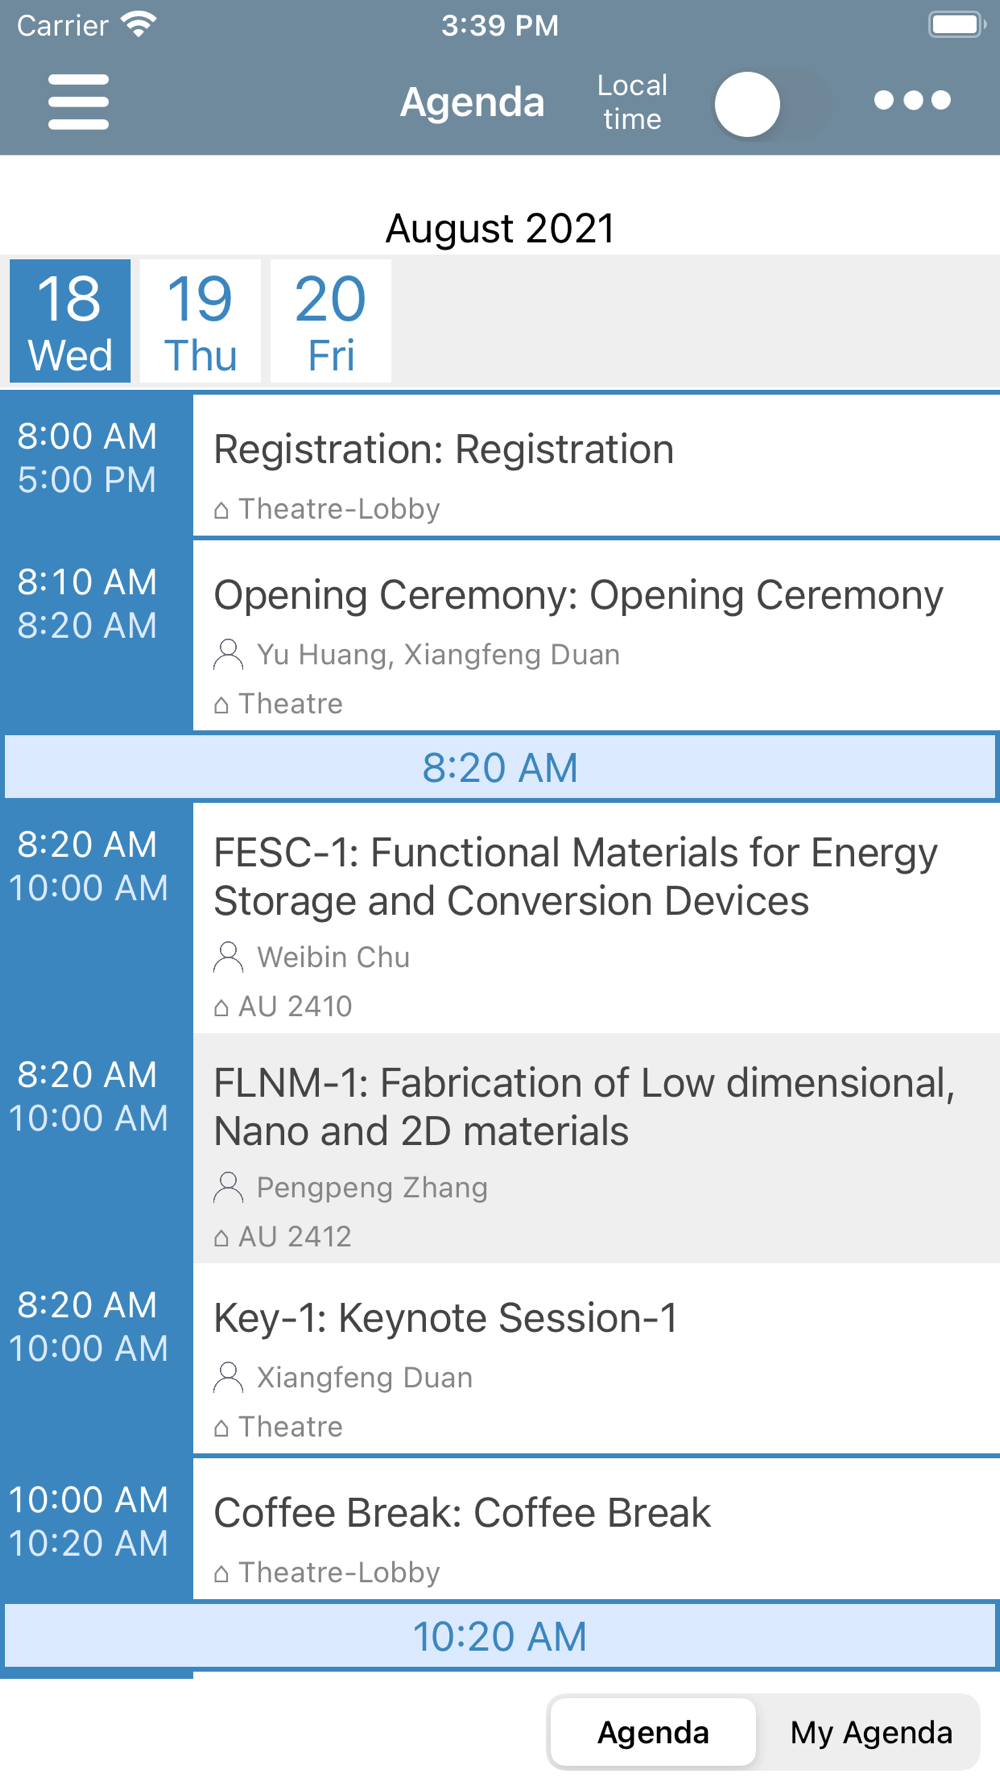The height and width of the screenshot is (1778, 1000).
Task: Tap the 10:20 AM time divider
Action: (x=500, y=1636)
